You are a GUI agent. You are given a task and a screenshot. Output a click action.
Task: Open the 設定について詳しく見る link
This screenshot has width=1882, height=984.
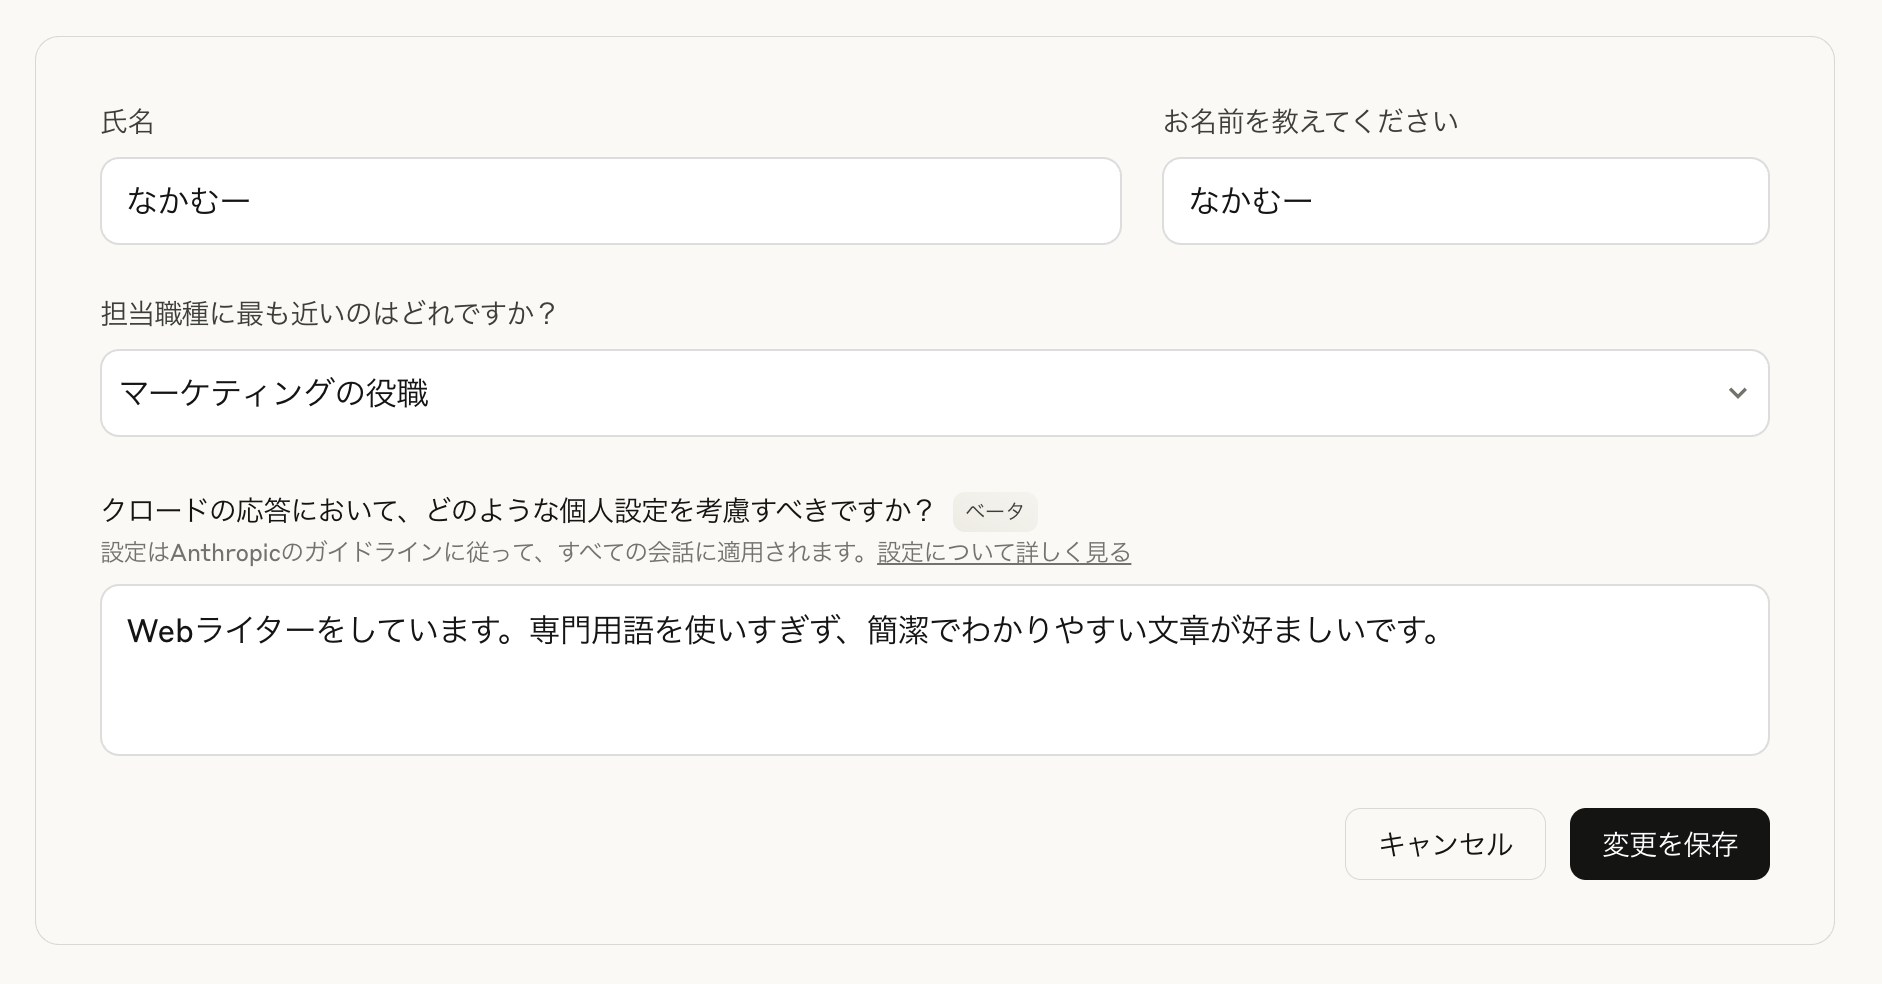(x=1004, y=552)
